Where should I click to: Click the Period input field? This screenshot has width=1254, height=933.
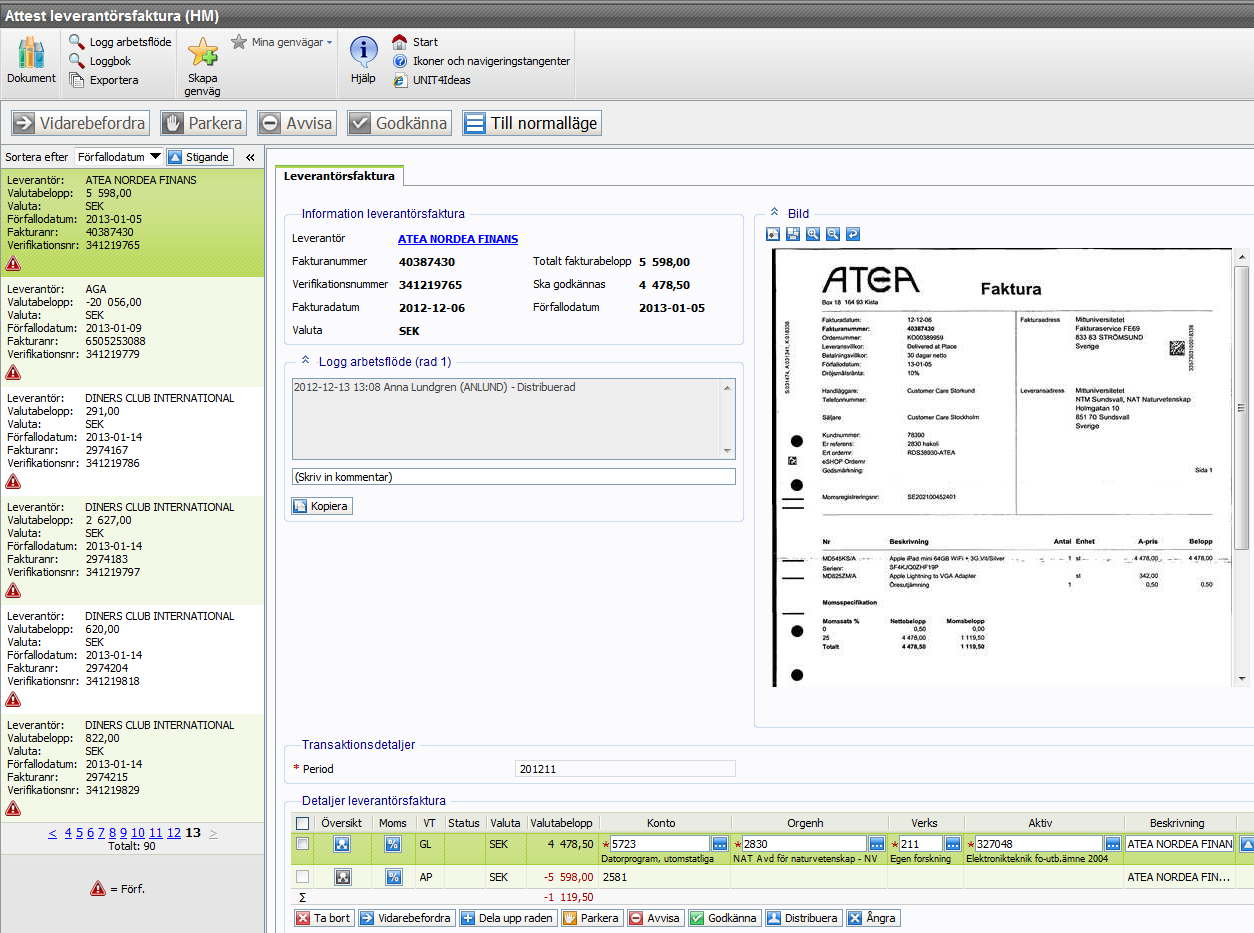[625, 769]
